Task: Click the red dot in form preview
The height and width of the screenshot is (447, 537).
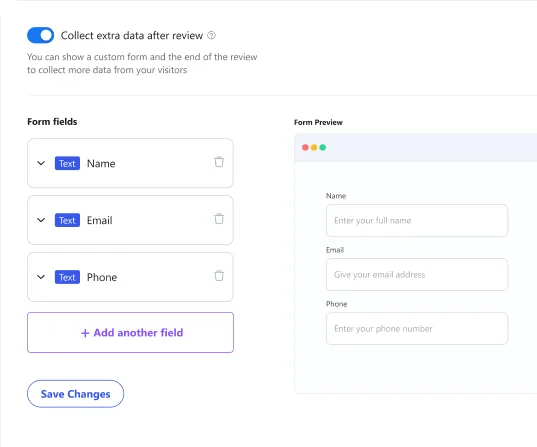Action: point(305,147)
